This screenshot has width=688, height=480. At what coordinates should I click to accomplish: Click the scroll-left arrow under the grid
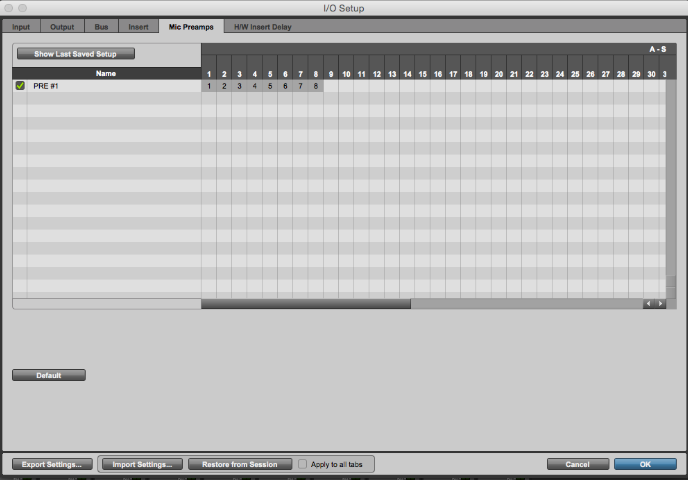pyautogui.click(x=648, y=303)
